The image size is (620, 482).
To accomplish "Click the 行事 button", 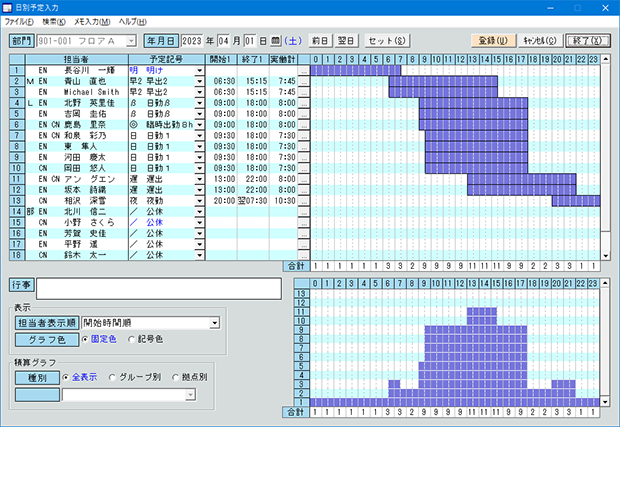I will tap(22, 285).
